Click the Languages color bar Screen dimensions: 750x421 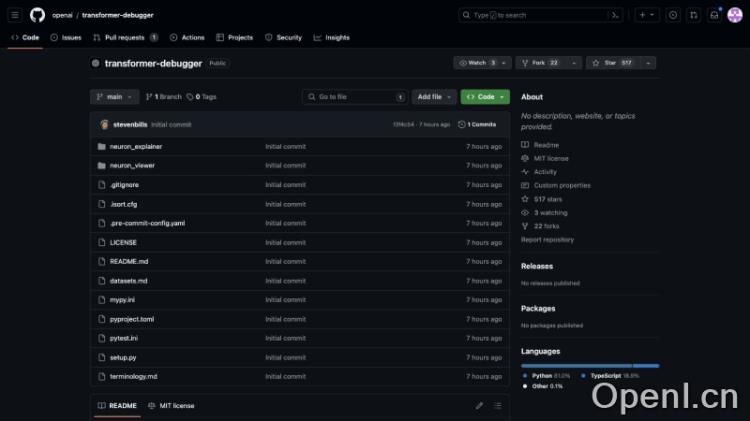coord(589,365)
